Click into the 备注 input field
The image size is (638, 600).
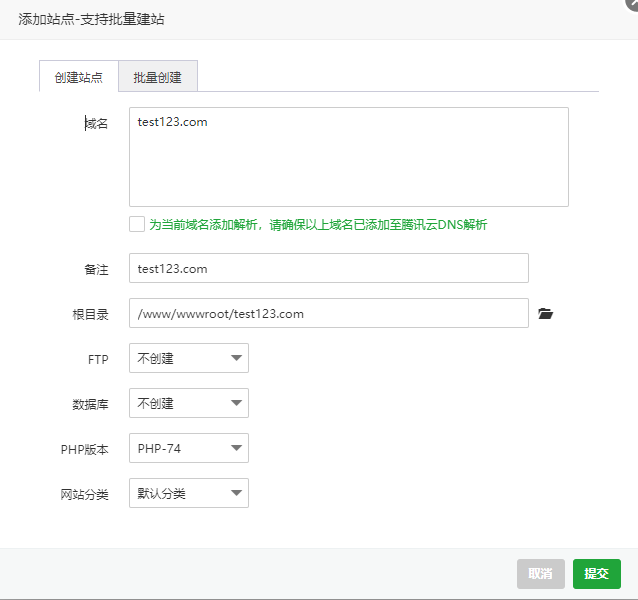[328, 268]
